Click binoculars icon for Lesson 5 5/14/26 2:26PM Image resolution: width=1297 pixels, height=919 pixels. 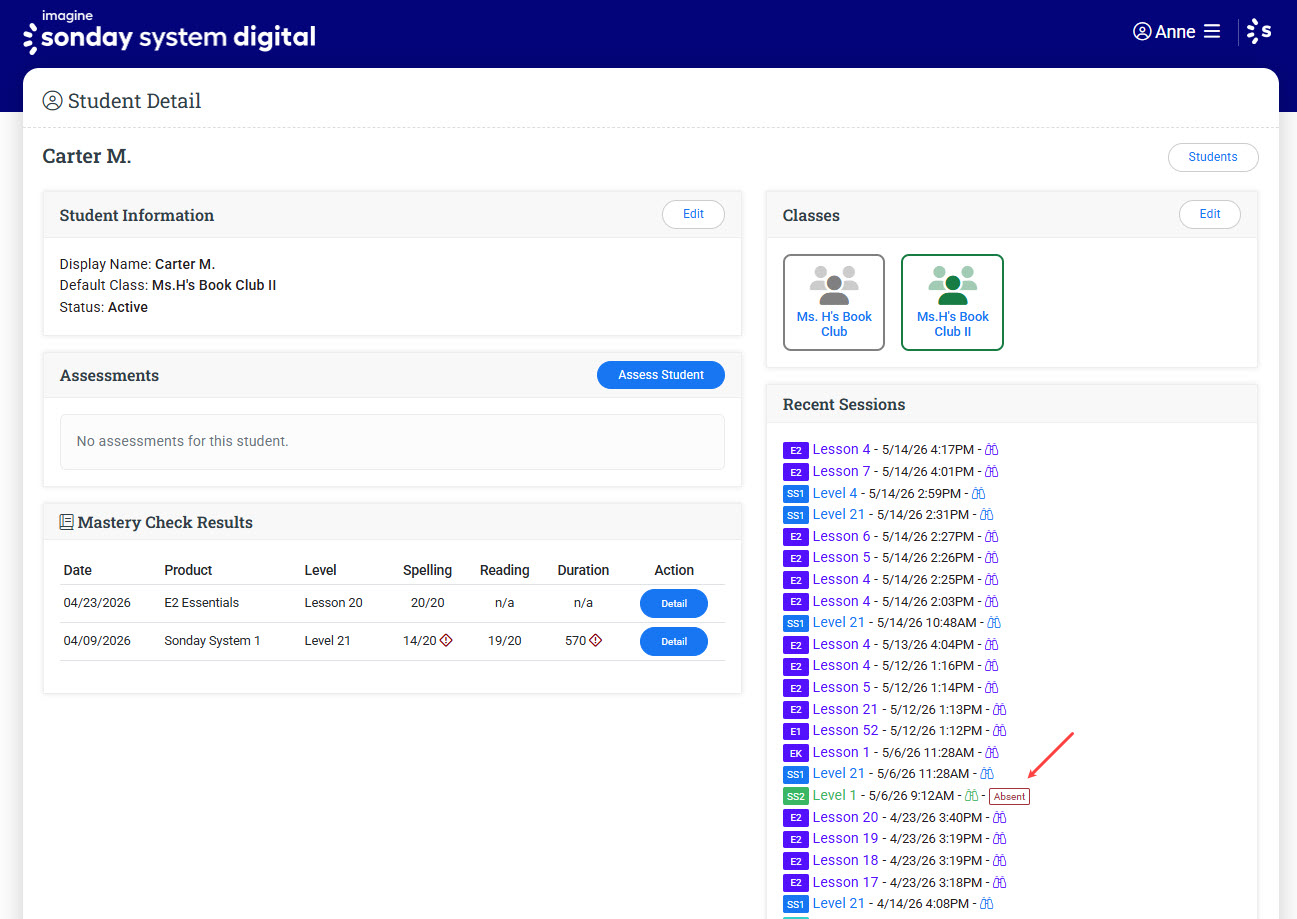click(992, 558)
